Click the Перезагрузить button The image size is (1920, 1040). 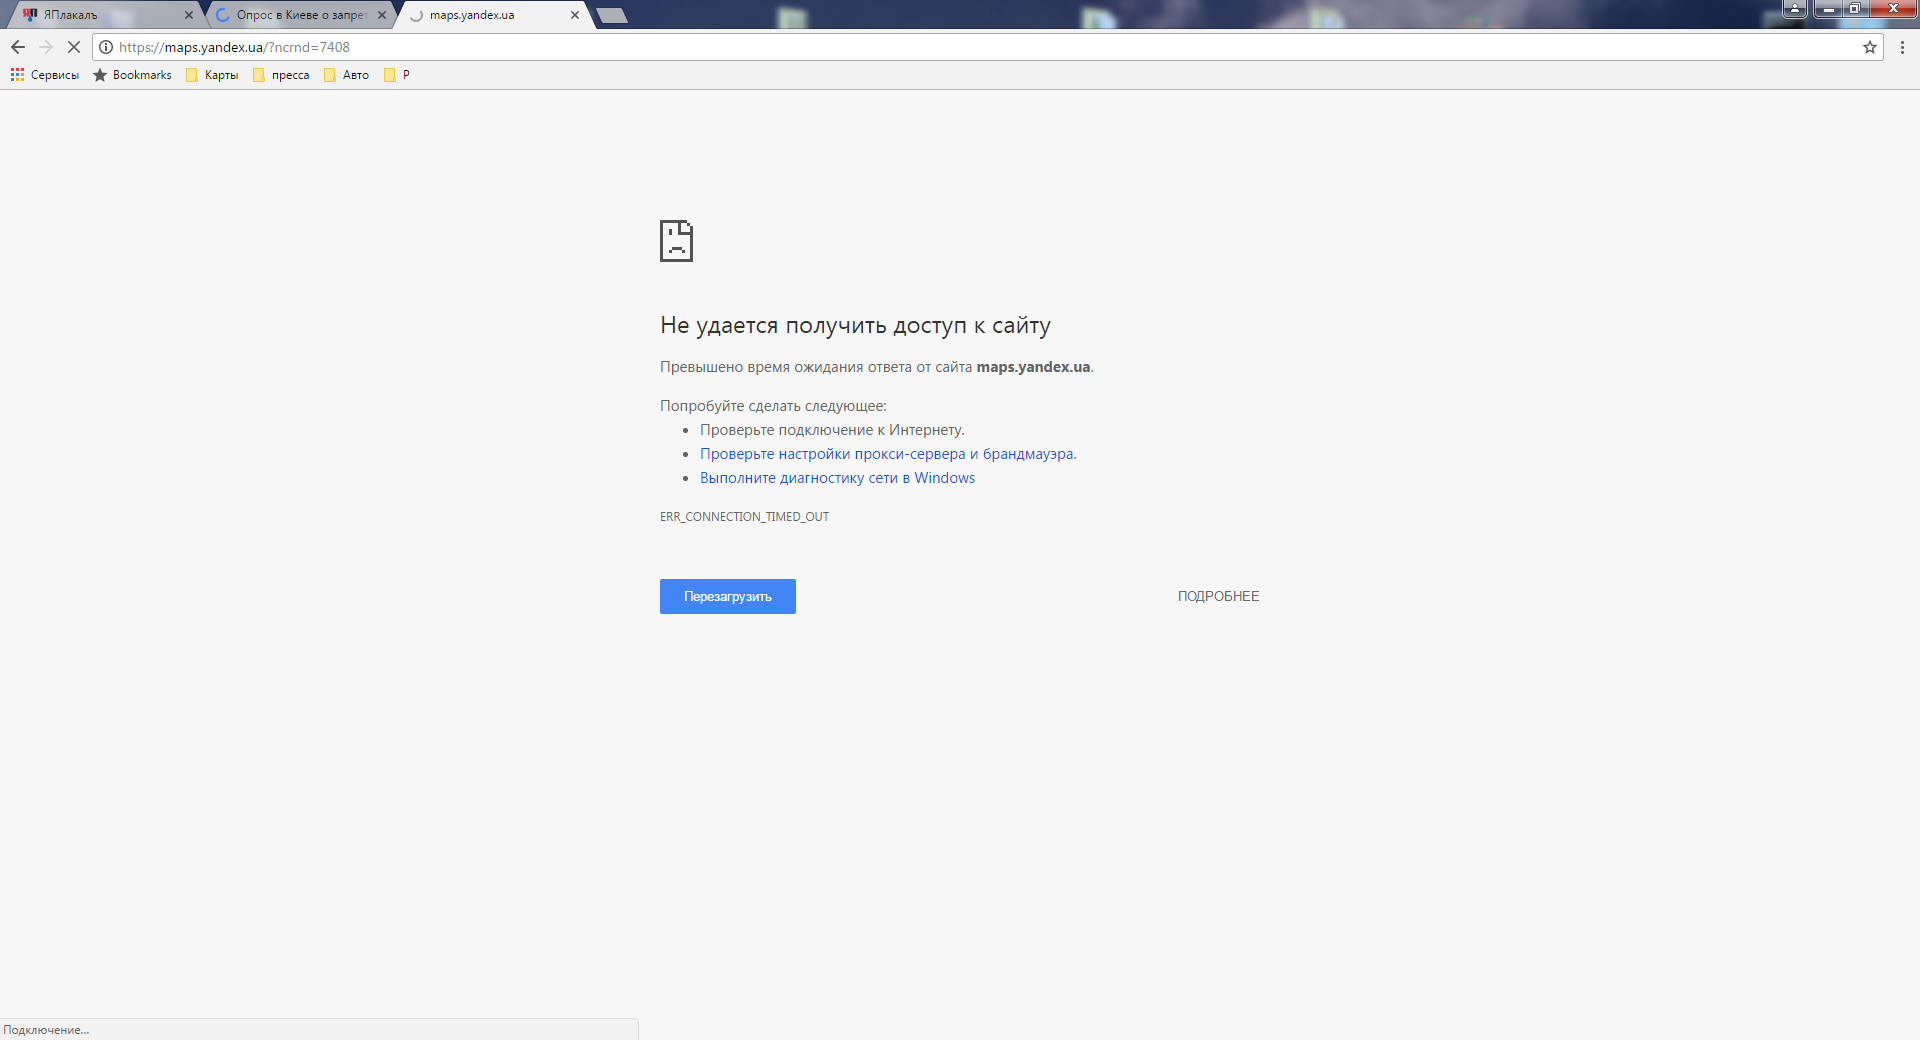tap(728, 596)
